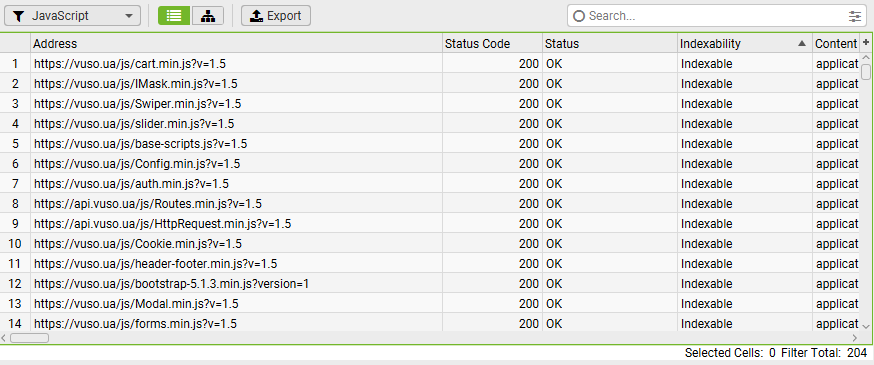Click row number 8

pyautogui.click(x=16, y=204)
